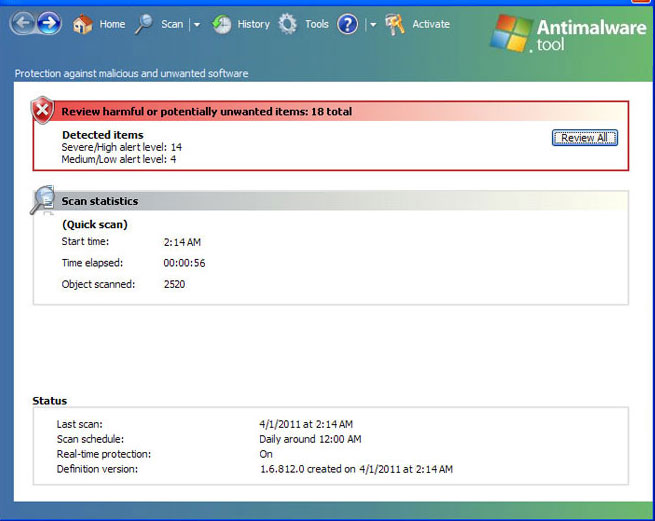This screenshot has width=655, height=521.
Task: Click the 'Scan schedule:' label
Action: tap(91, 440)
